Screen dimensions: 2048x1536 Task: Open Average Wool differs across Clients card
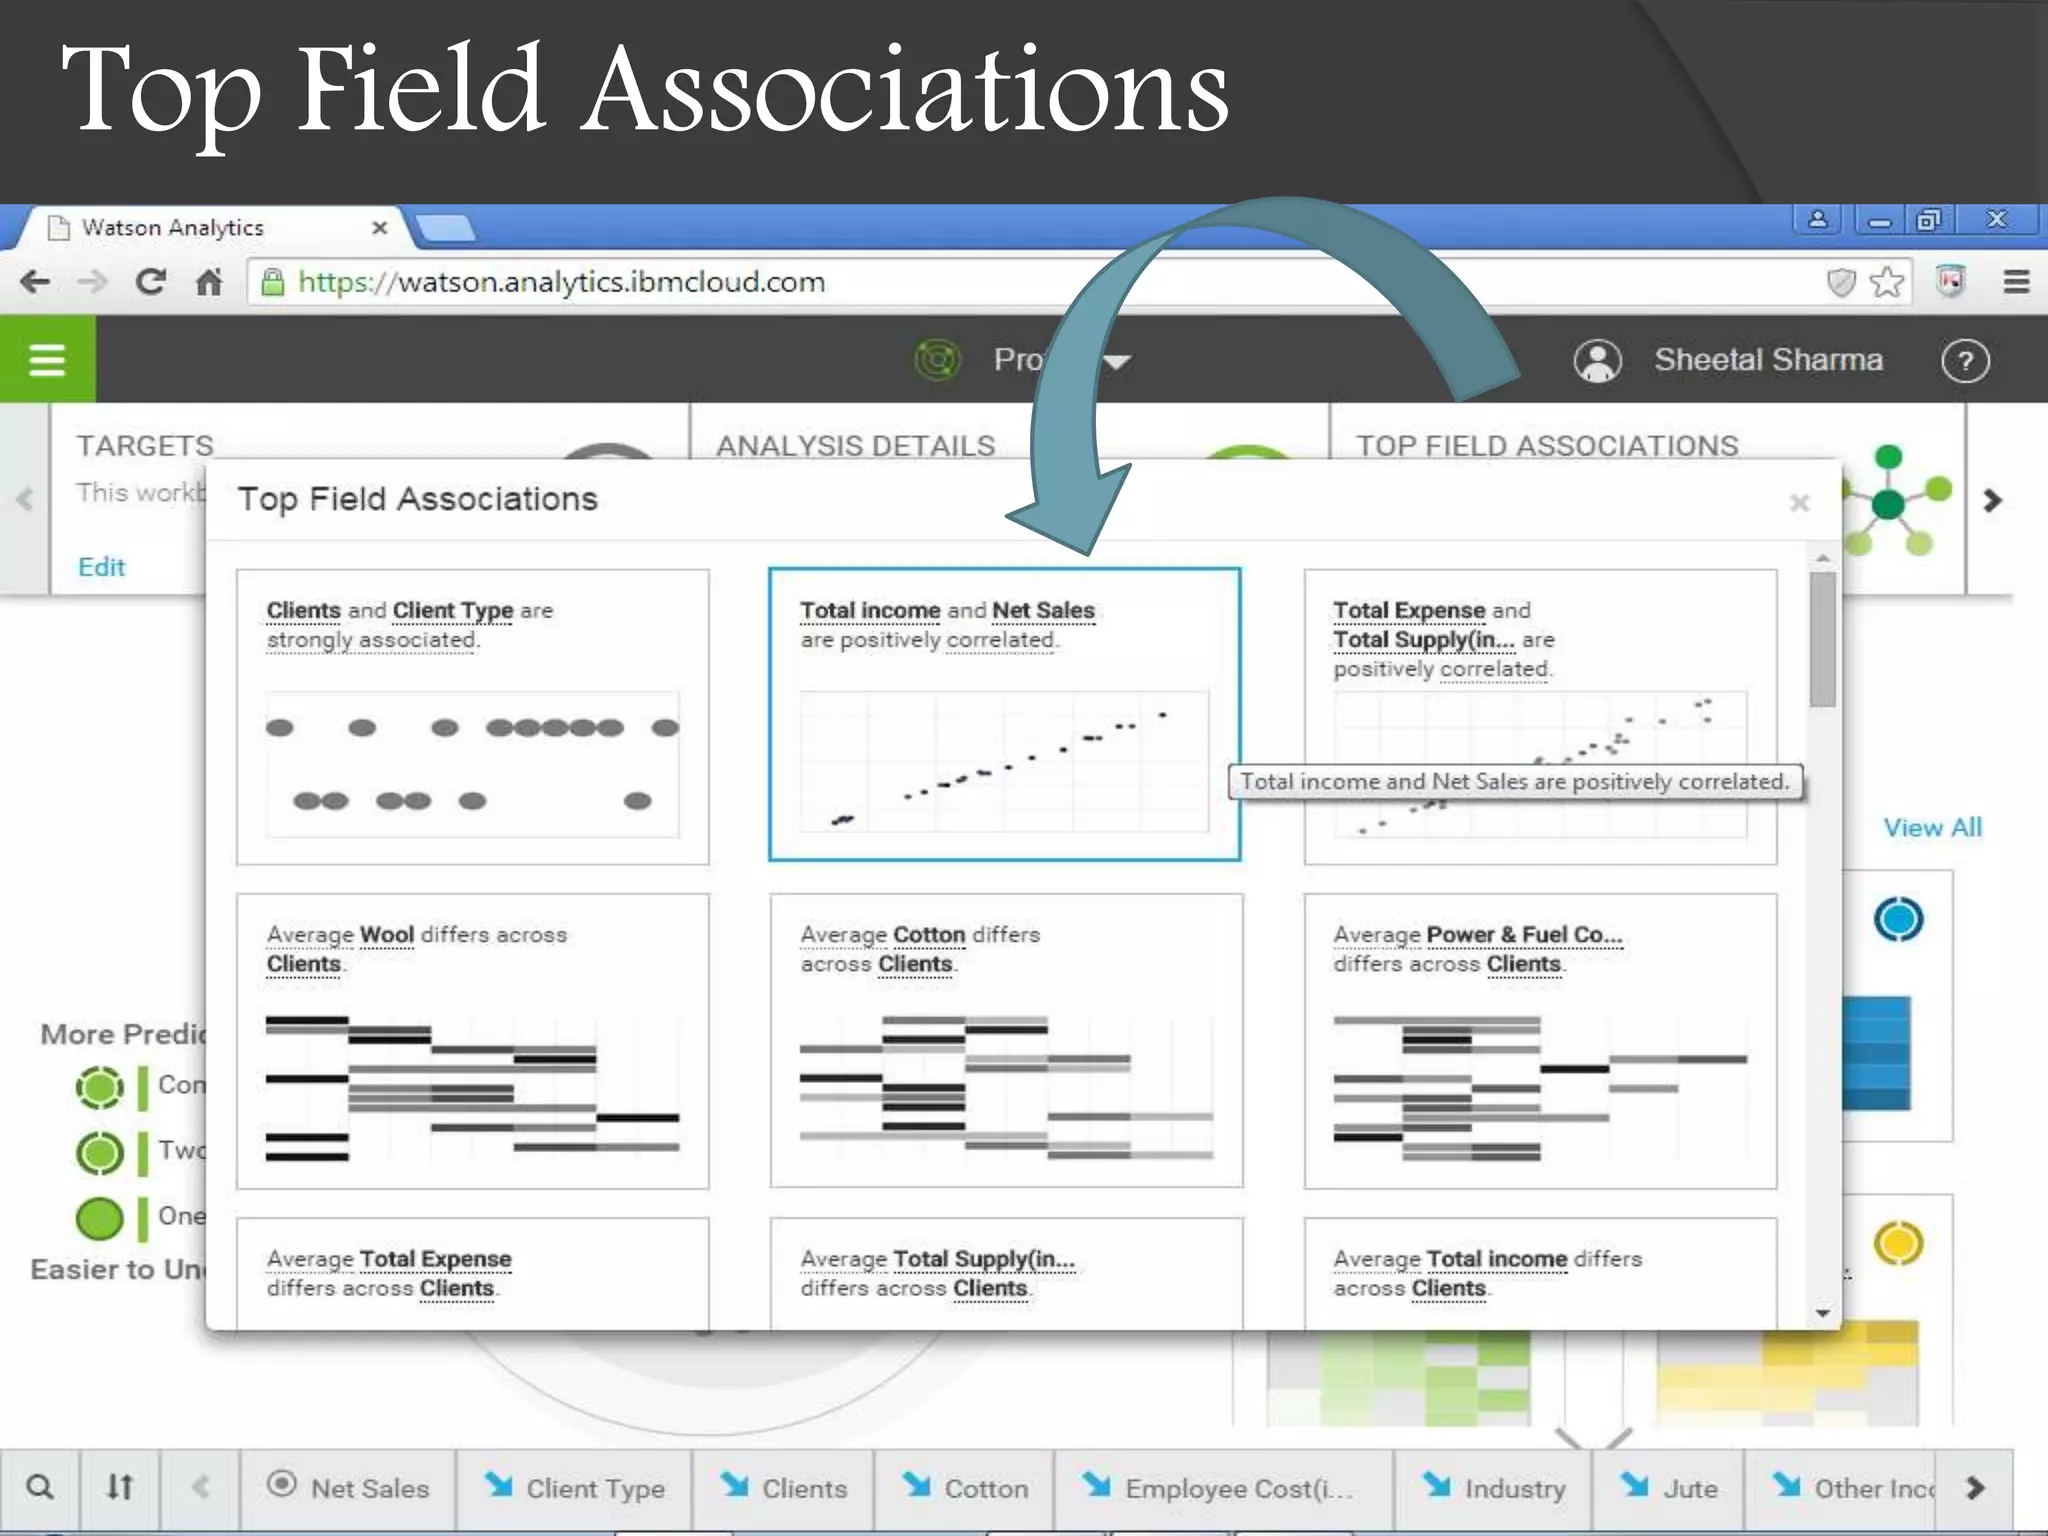click(x=473, y=1041)
